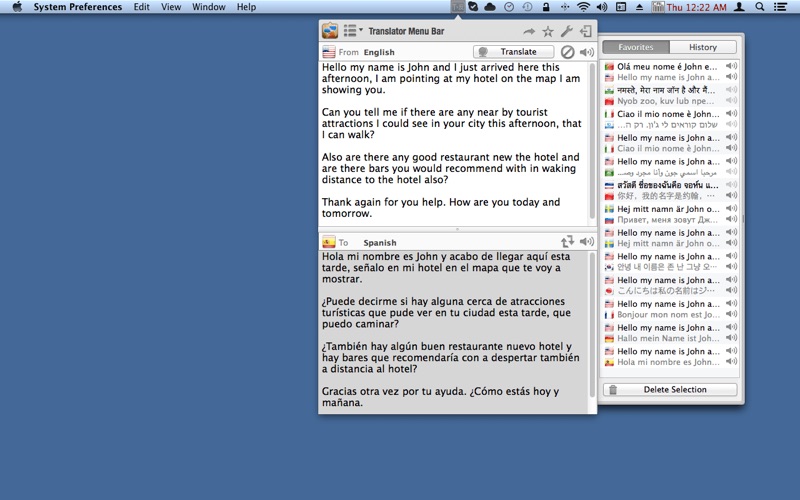Screen dimensions: 800x500
Task: Click the translation text vertical scrollbar
Action: (x=592, y=324)
